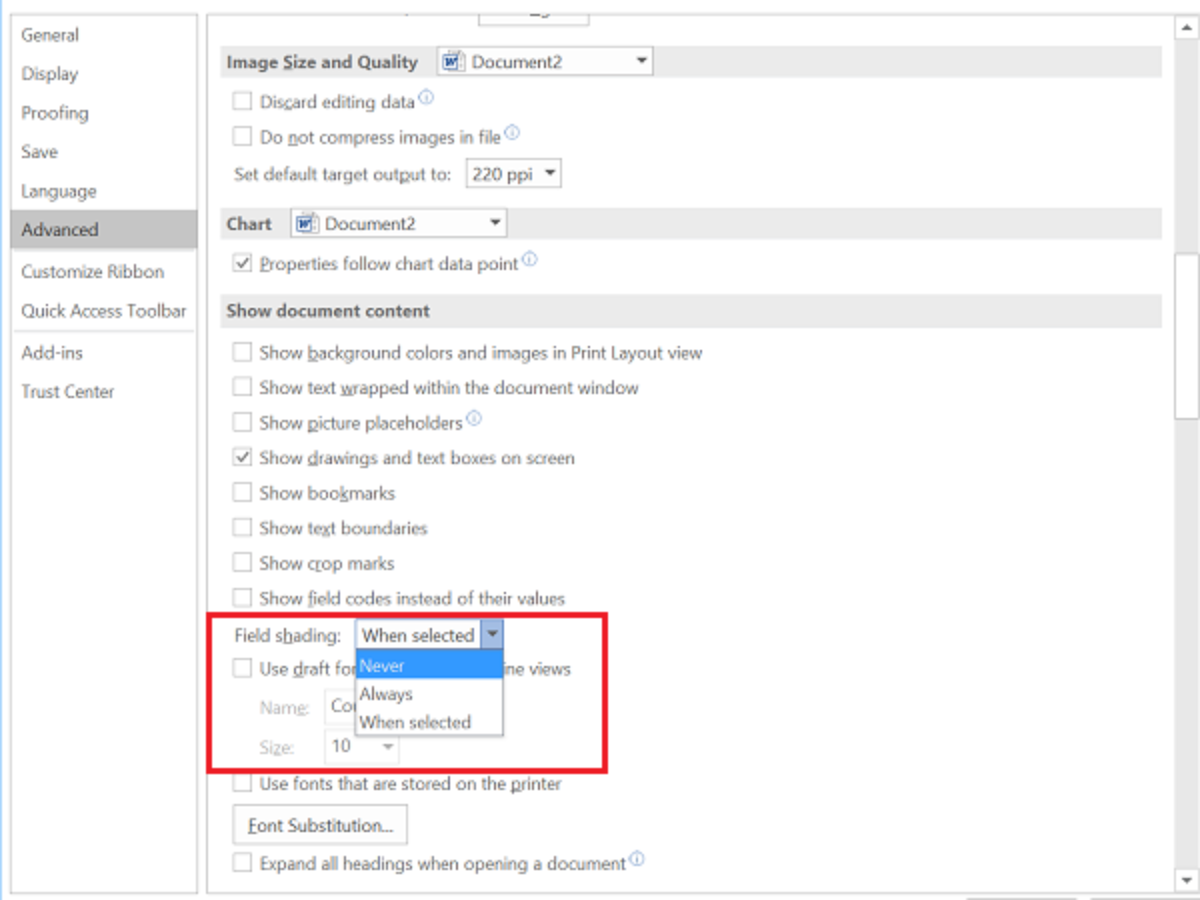Click Word document icon in Image Size dropdown

pyautogui.click(x=454, y=62)
